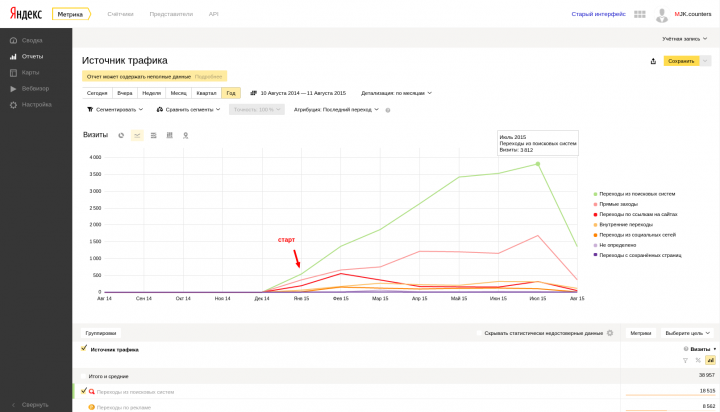Screen dimensions: 720x412
Task: Open the Выберите цель dropdown
Action: pyautogui.click(x=687, y=333)
